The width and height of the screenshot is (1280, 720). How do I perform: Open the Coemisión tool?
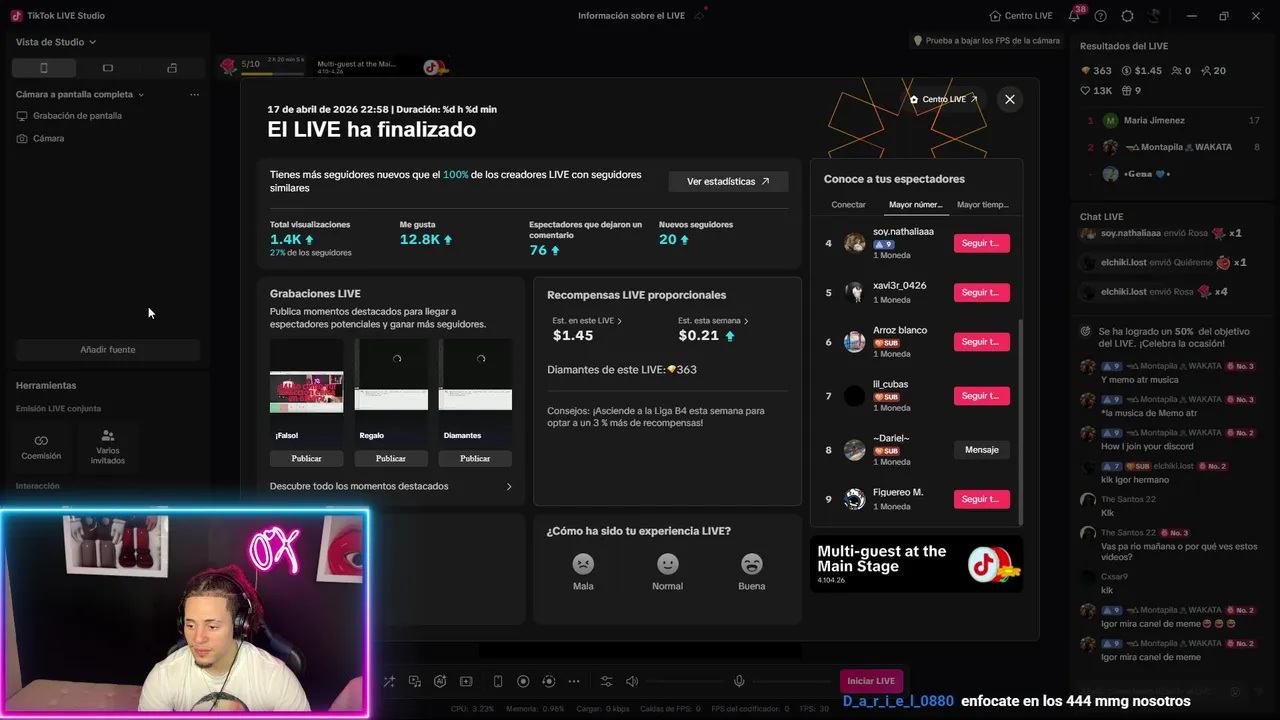pyautogui.click(x=41, y=447)
